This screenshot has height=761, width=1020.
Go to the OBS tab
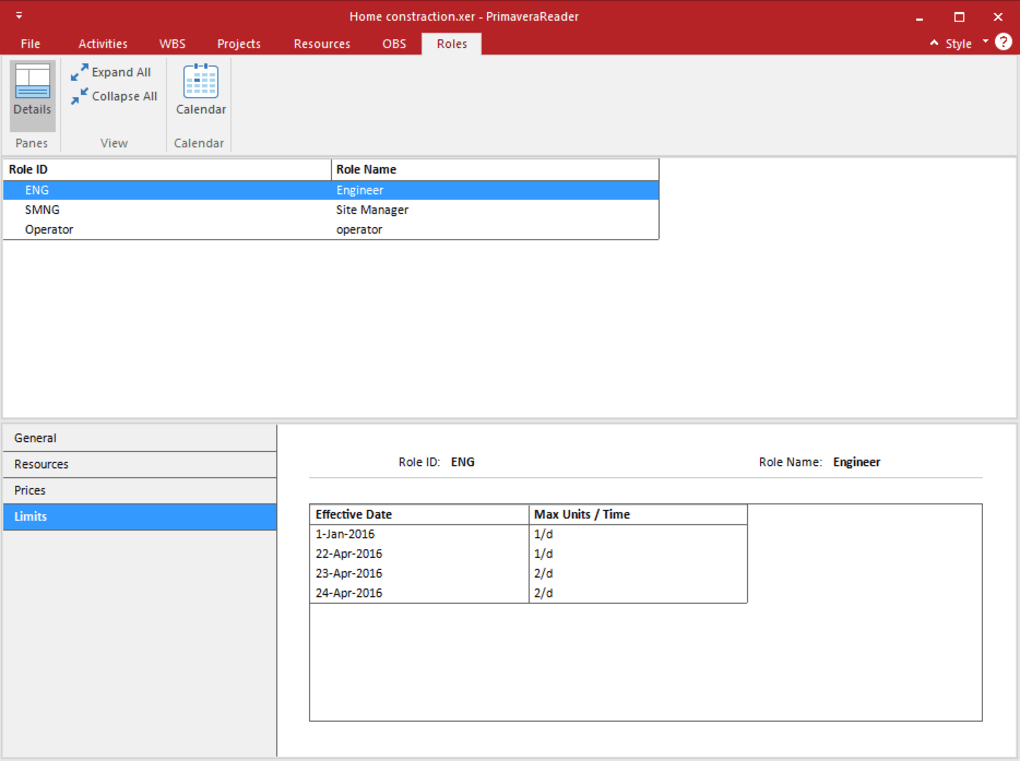[394, 44]
